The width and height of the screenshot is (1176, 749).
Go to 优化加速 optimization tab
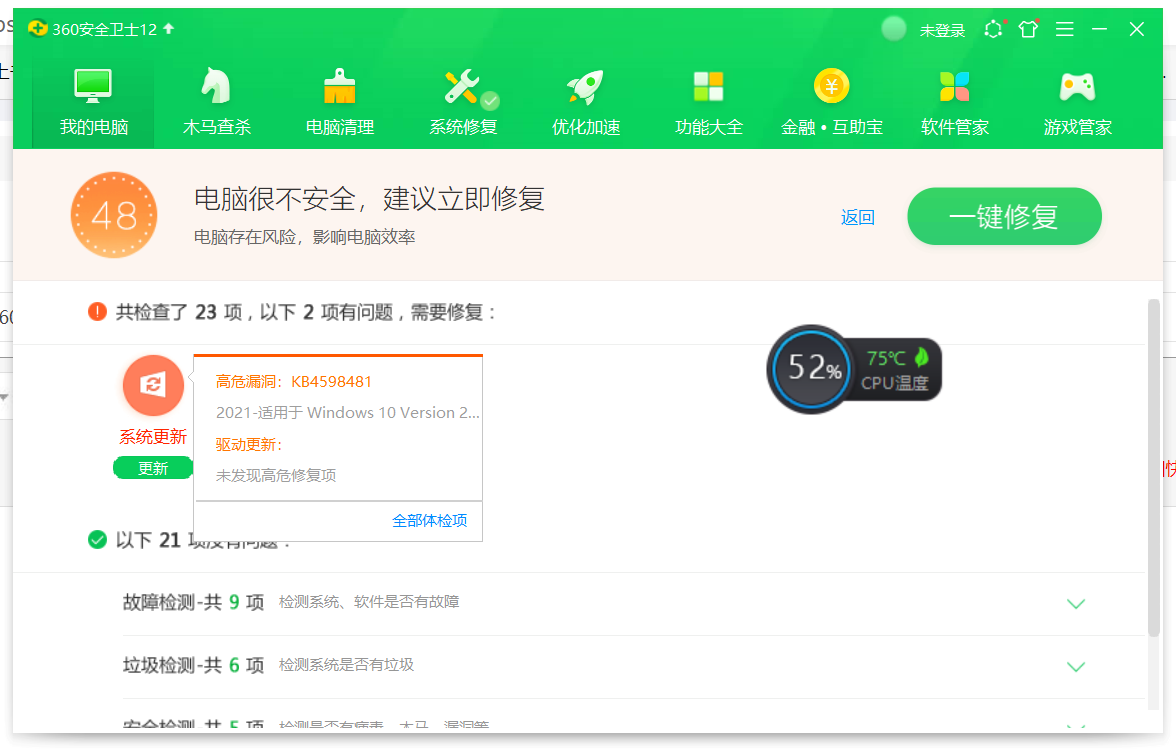(586, 102)
